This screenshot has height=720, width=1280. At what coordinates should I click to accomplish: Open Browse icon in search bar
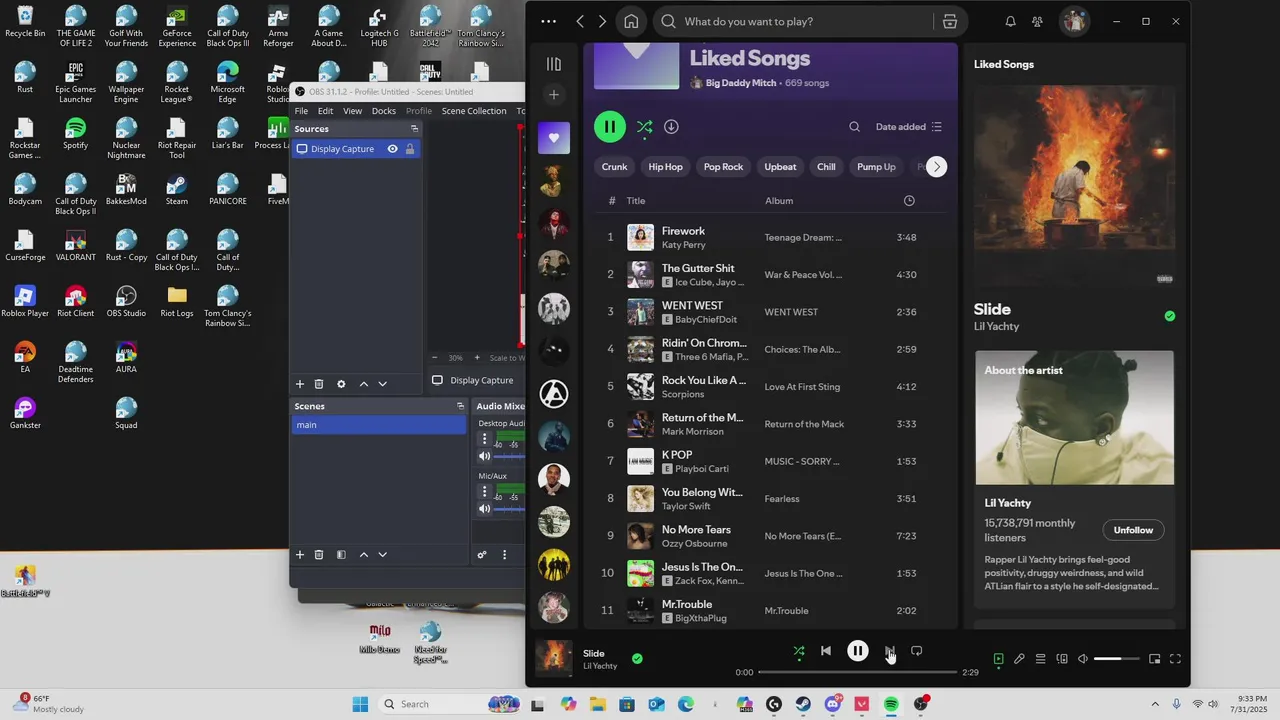949,21
